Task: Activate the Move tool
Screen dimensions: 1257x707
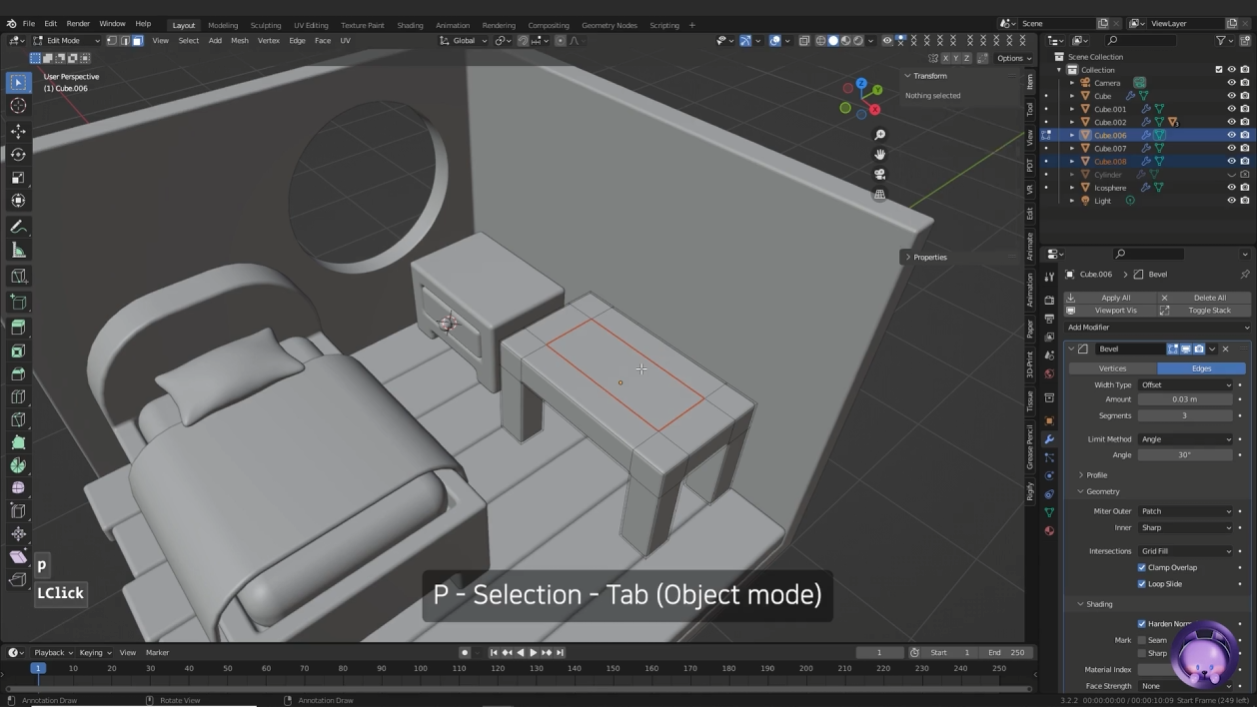Action: click(18, 132)
